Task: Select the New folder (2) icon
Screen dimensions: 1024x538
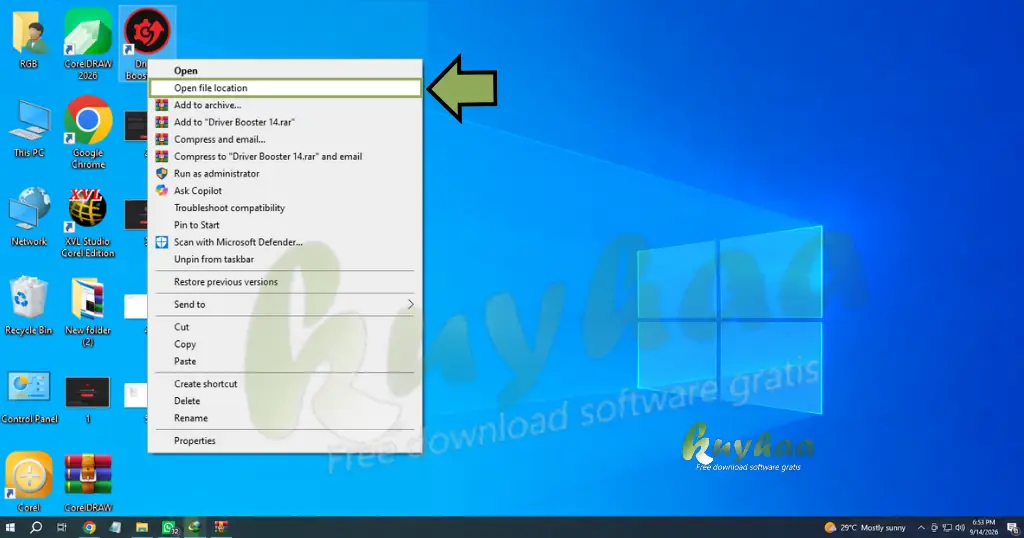Action: [88, 311]
